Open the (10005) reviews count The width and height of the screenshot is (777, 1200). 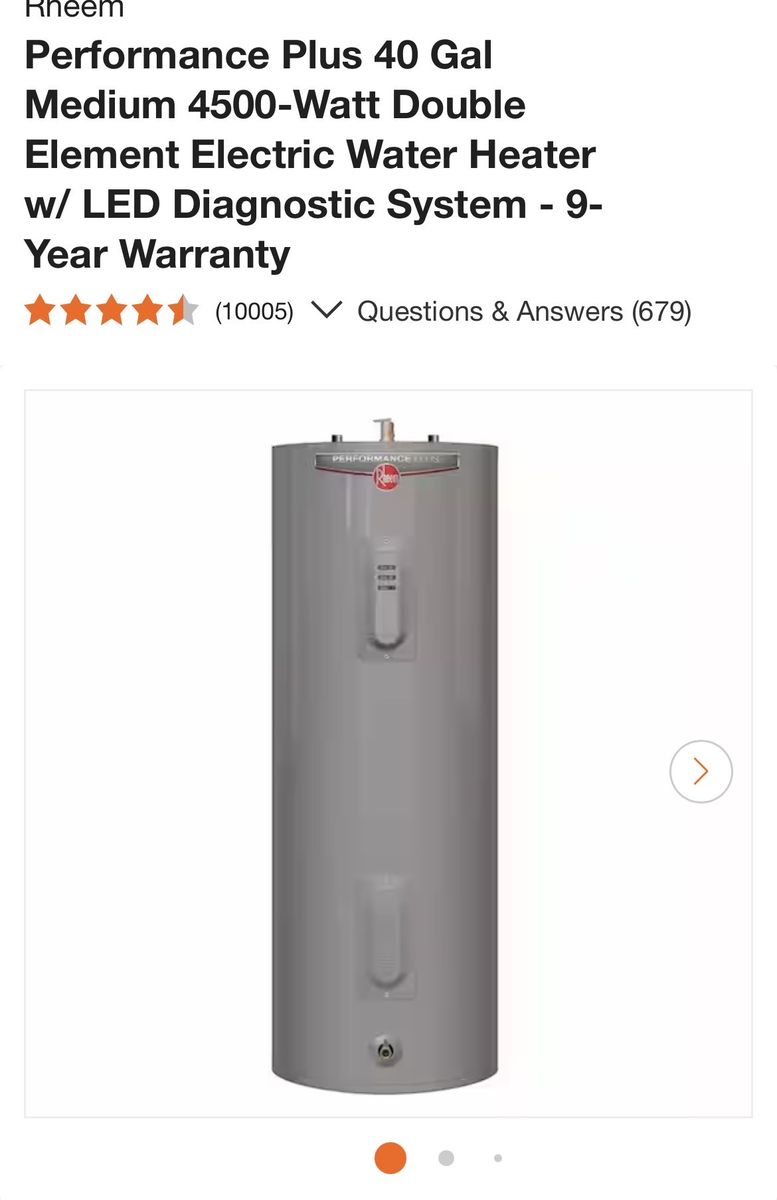pyautogui.click(x=254, y=312)
